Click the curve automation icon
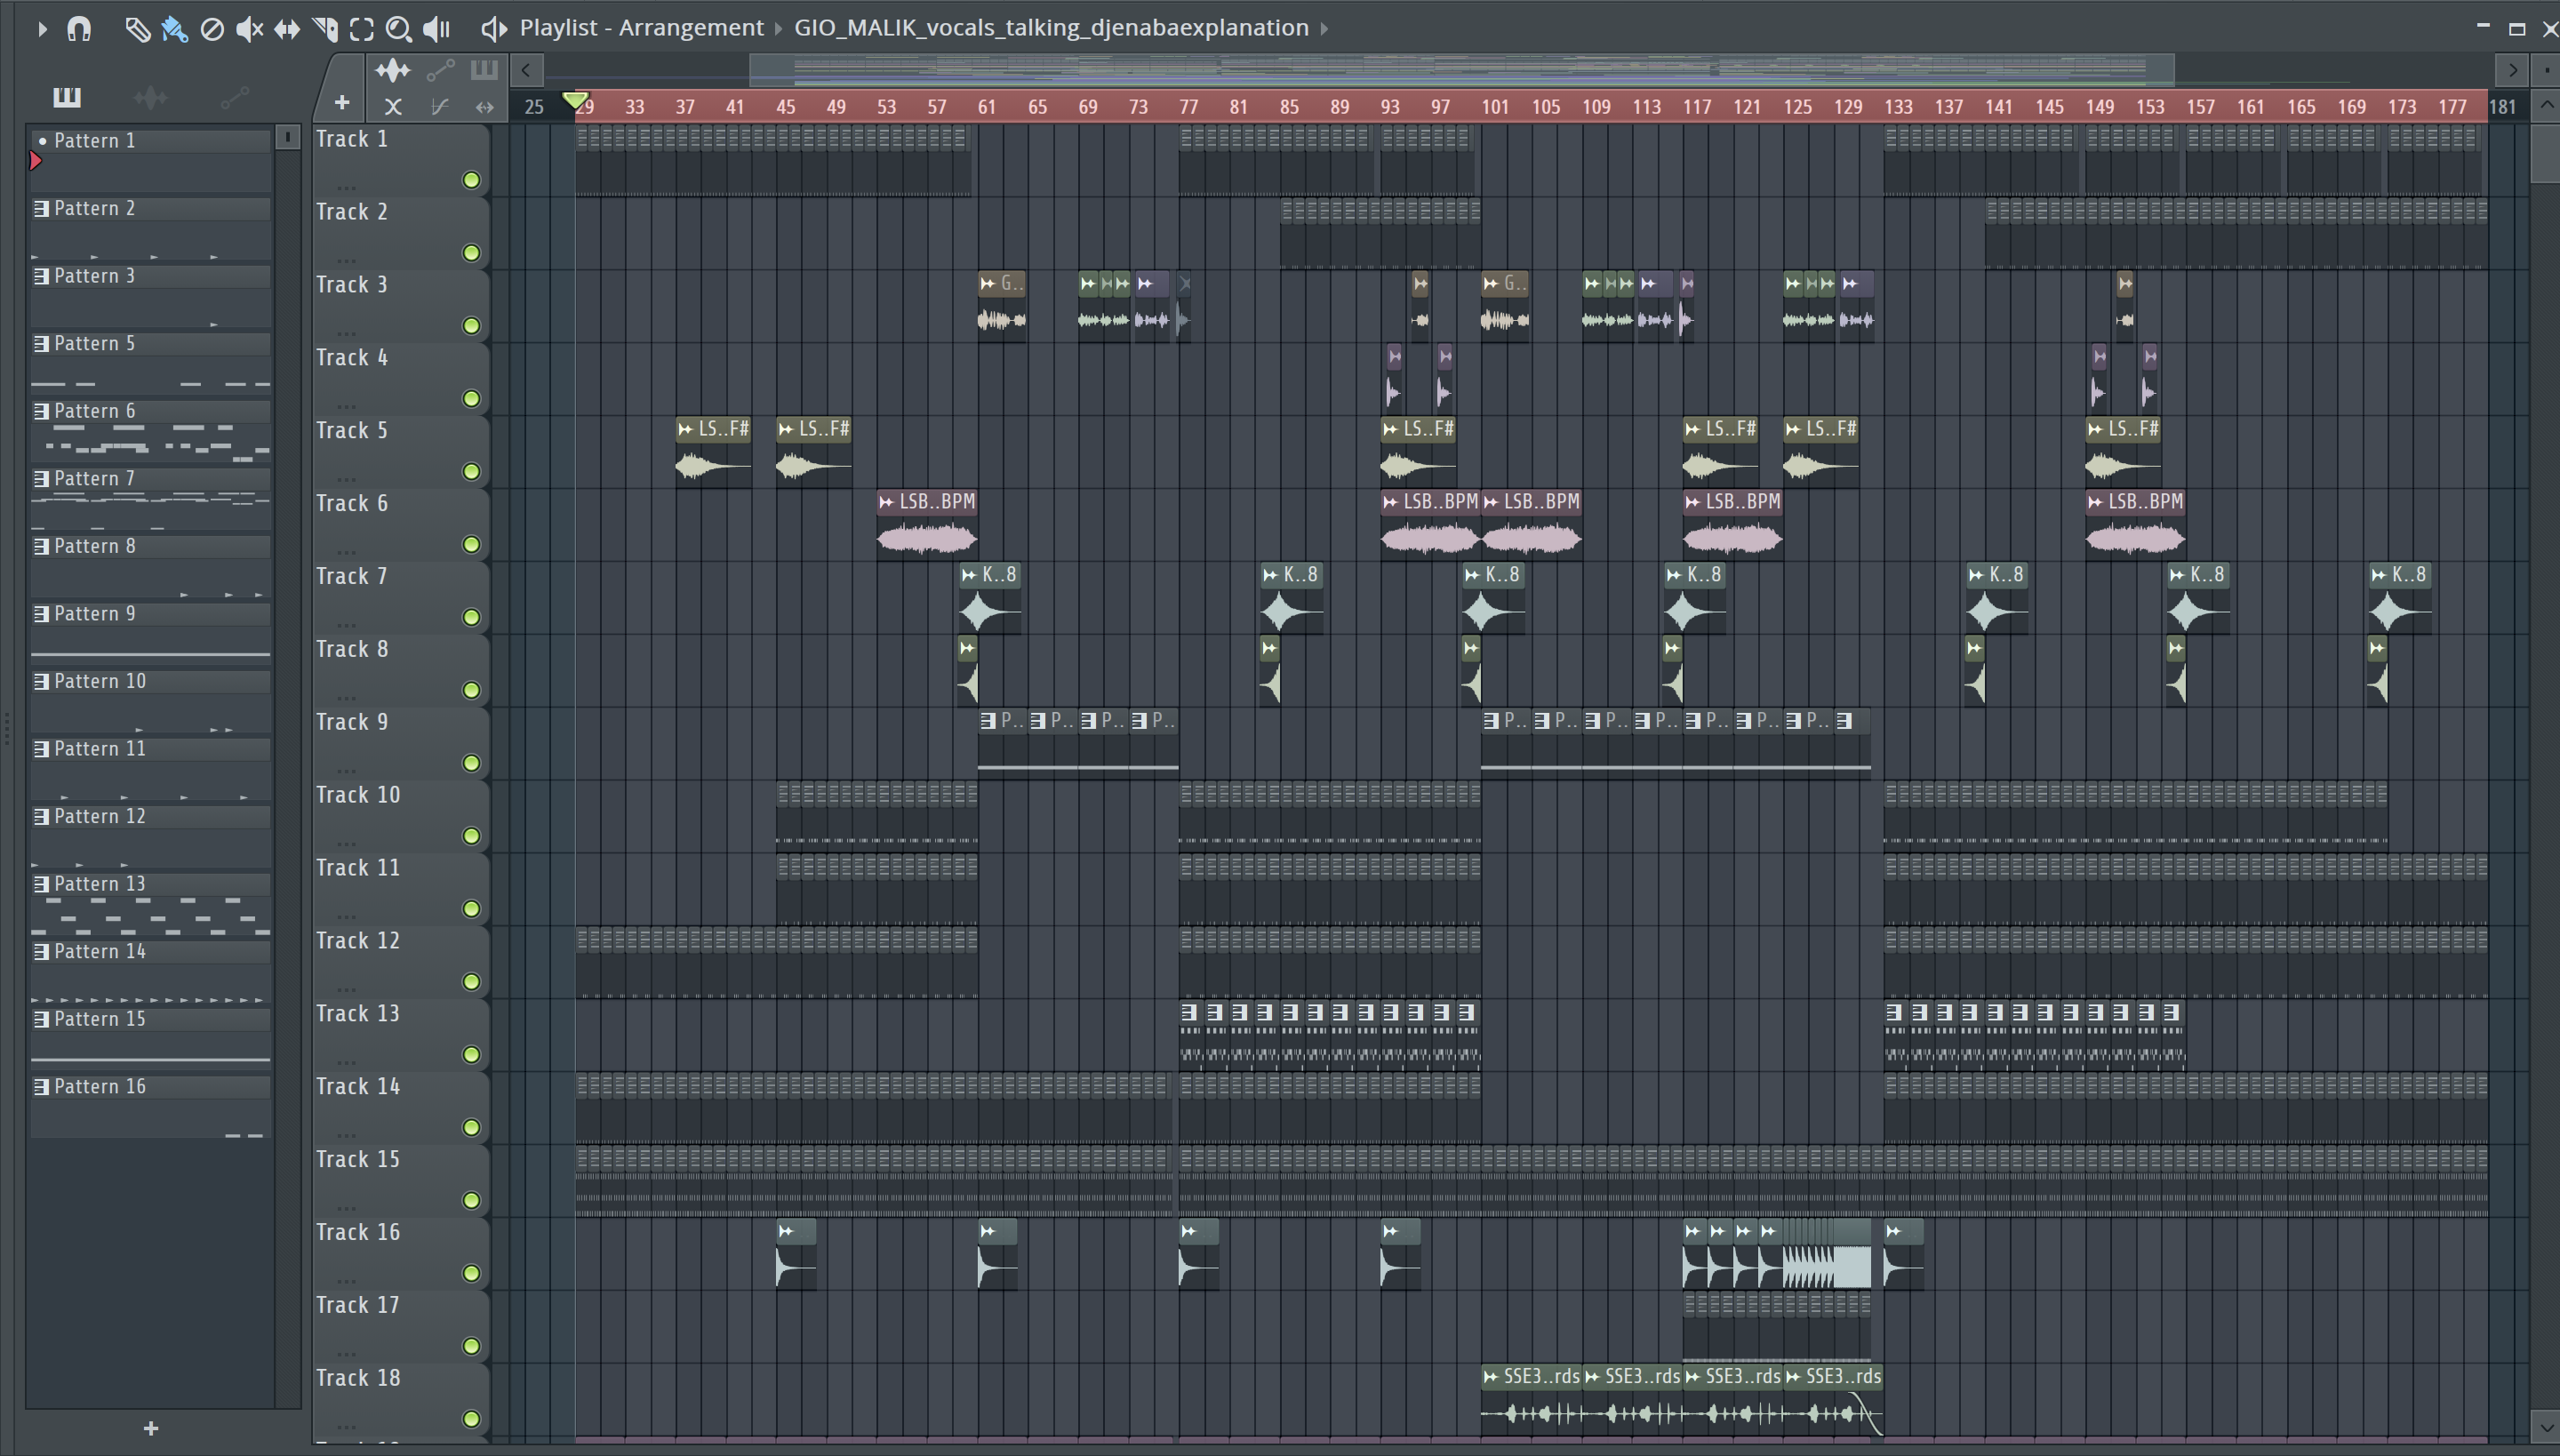Screen dimensions: 2560x1456 pos(439,106)
